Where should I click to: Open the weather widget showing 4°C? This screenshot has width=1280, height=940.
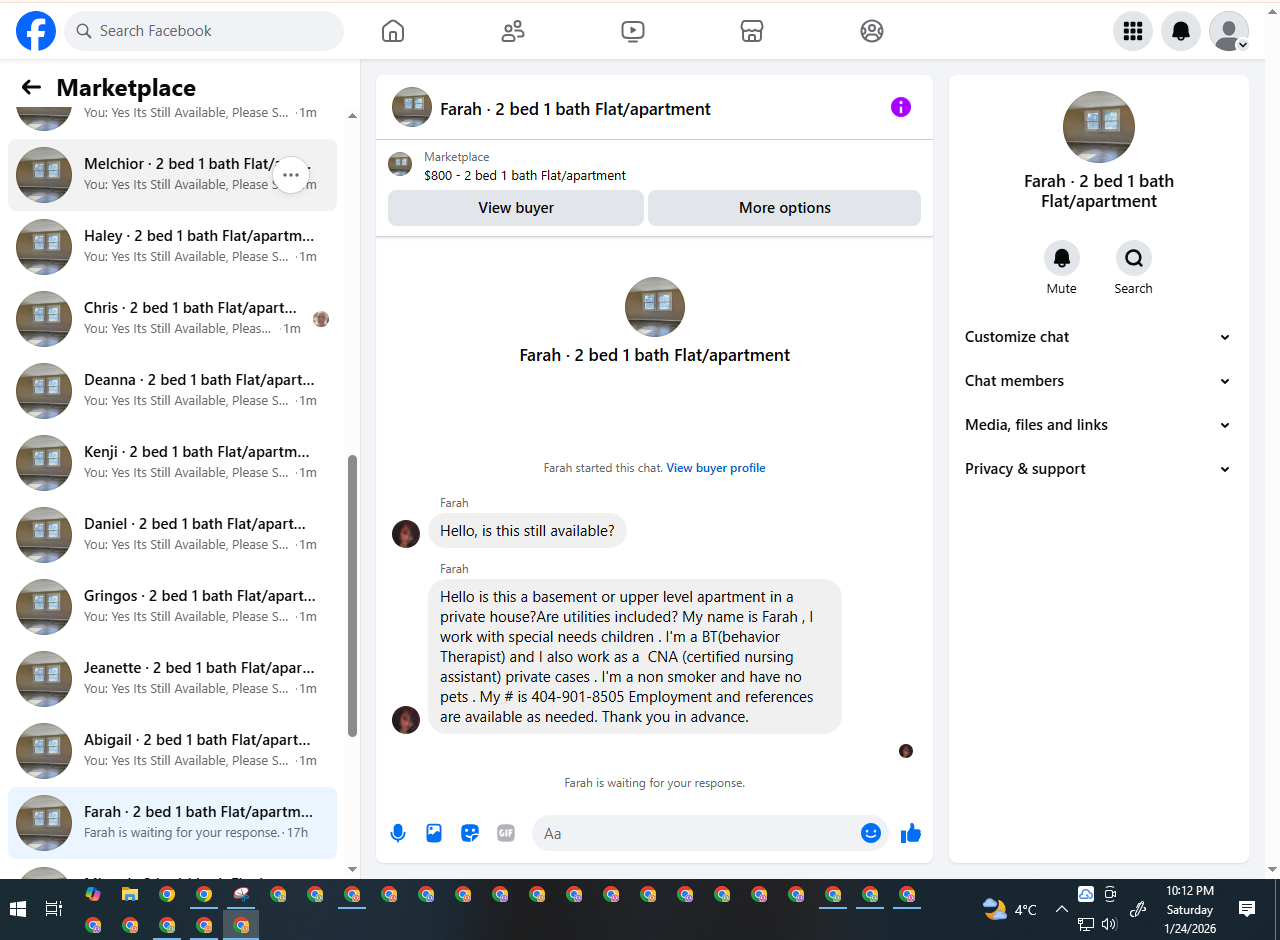[x=1010, y=909]
